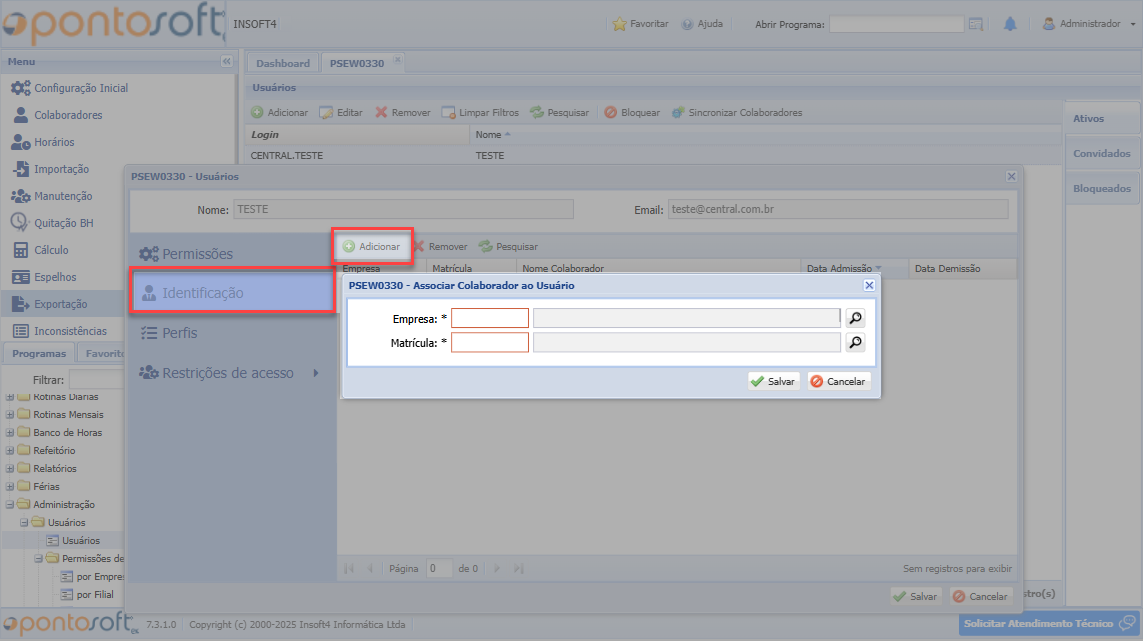Click the Matrícula search magnifier icon
This screenshot has height=641, width=1143.
[x=855, y=342]
